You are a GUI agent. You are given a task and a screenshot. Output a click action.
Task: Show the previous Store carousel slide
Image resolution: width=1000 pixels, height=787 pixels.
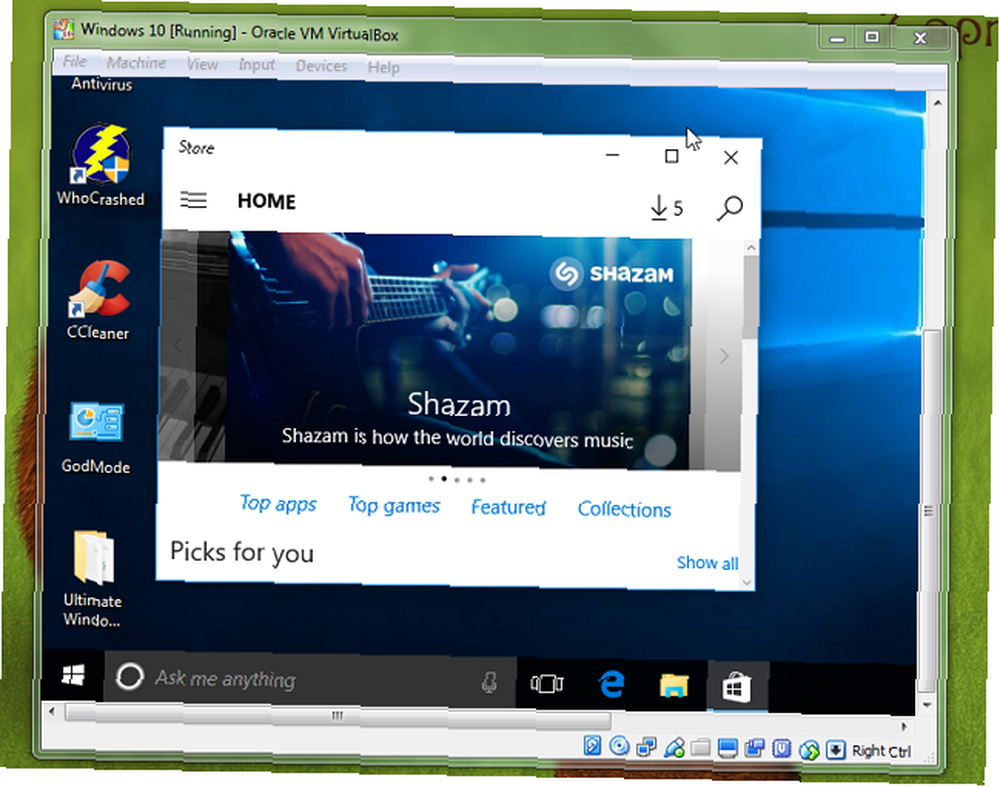click(x=177, y=345)
